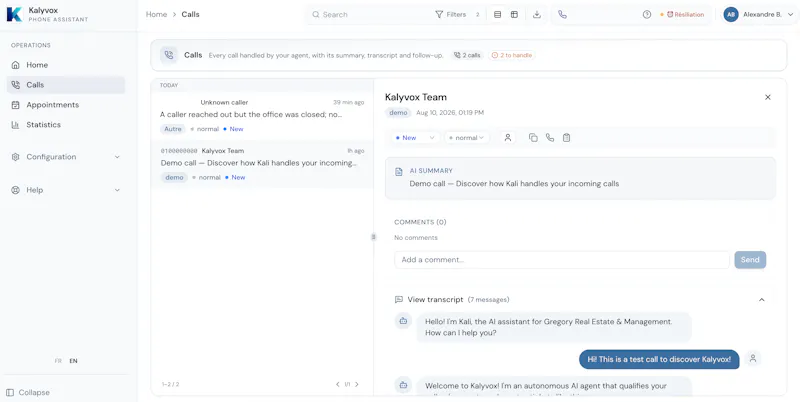The image size is (800, 402).
Task: Focus the Search field
Action: click(x=370, y=14)
